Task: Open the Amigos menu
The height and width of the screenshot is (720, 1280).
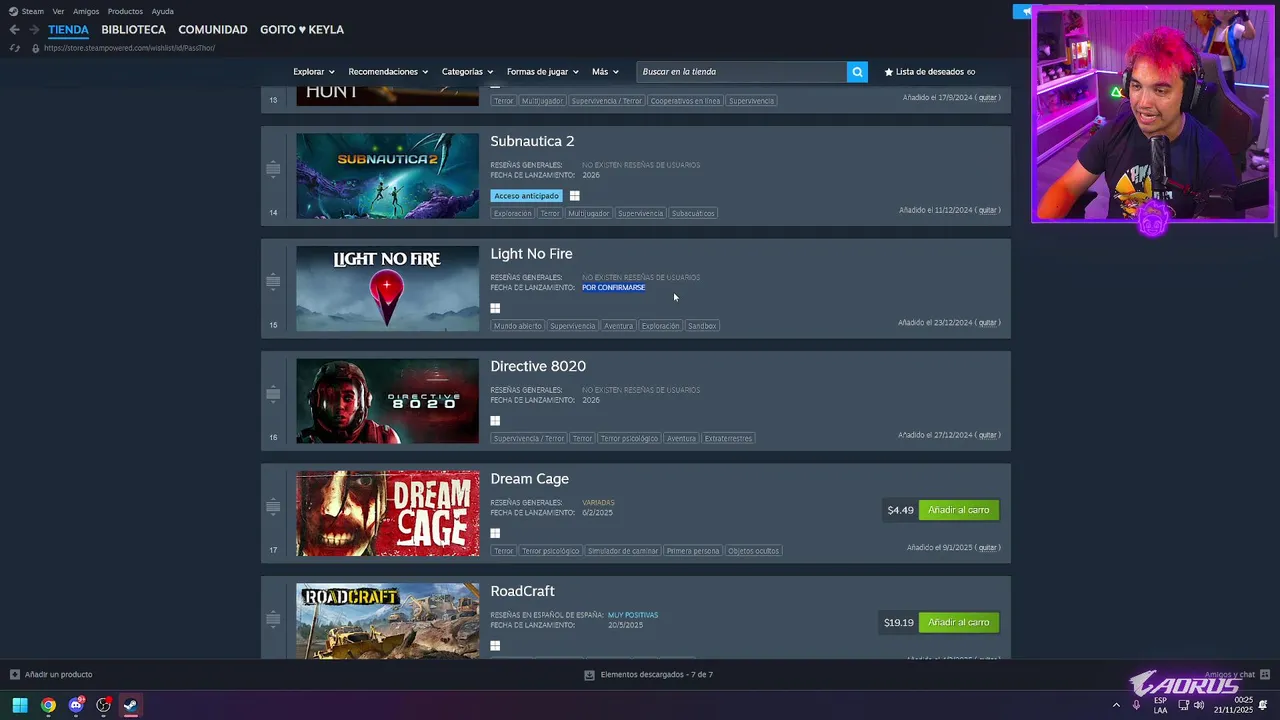Action: click(x=86, y=12)
